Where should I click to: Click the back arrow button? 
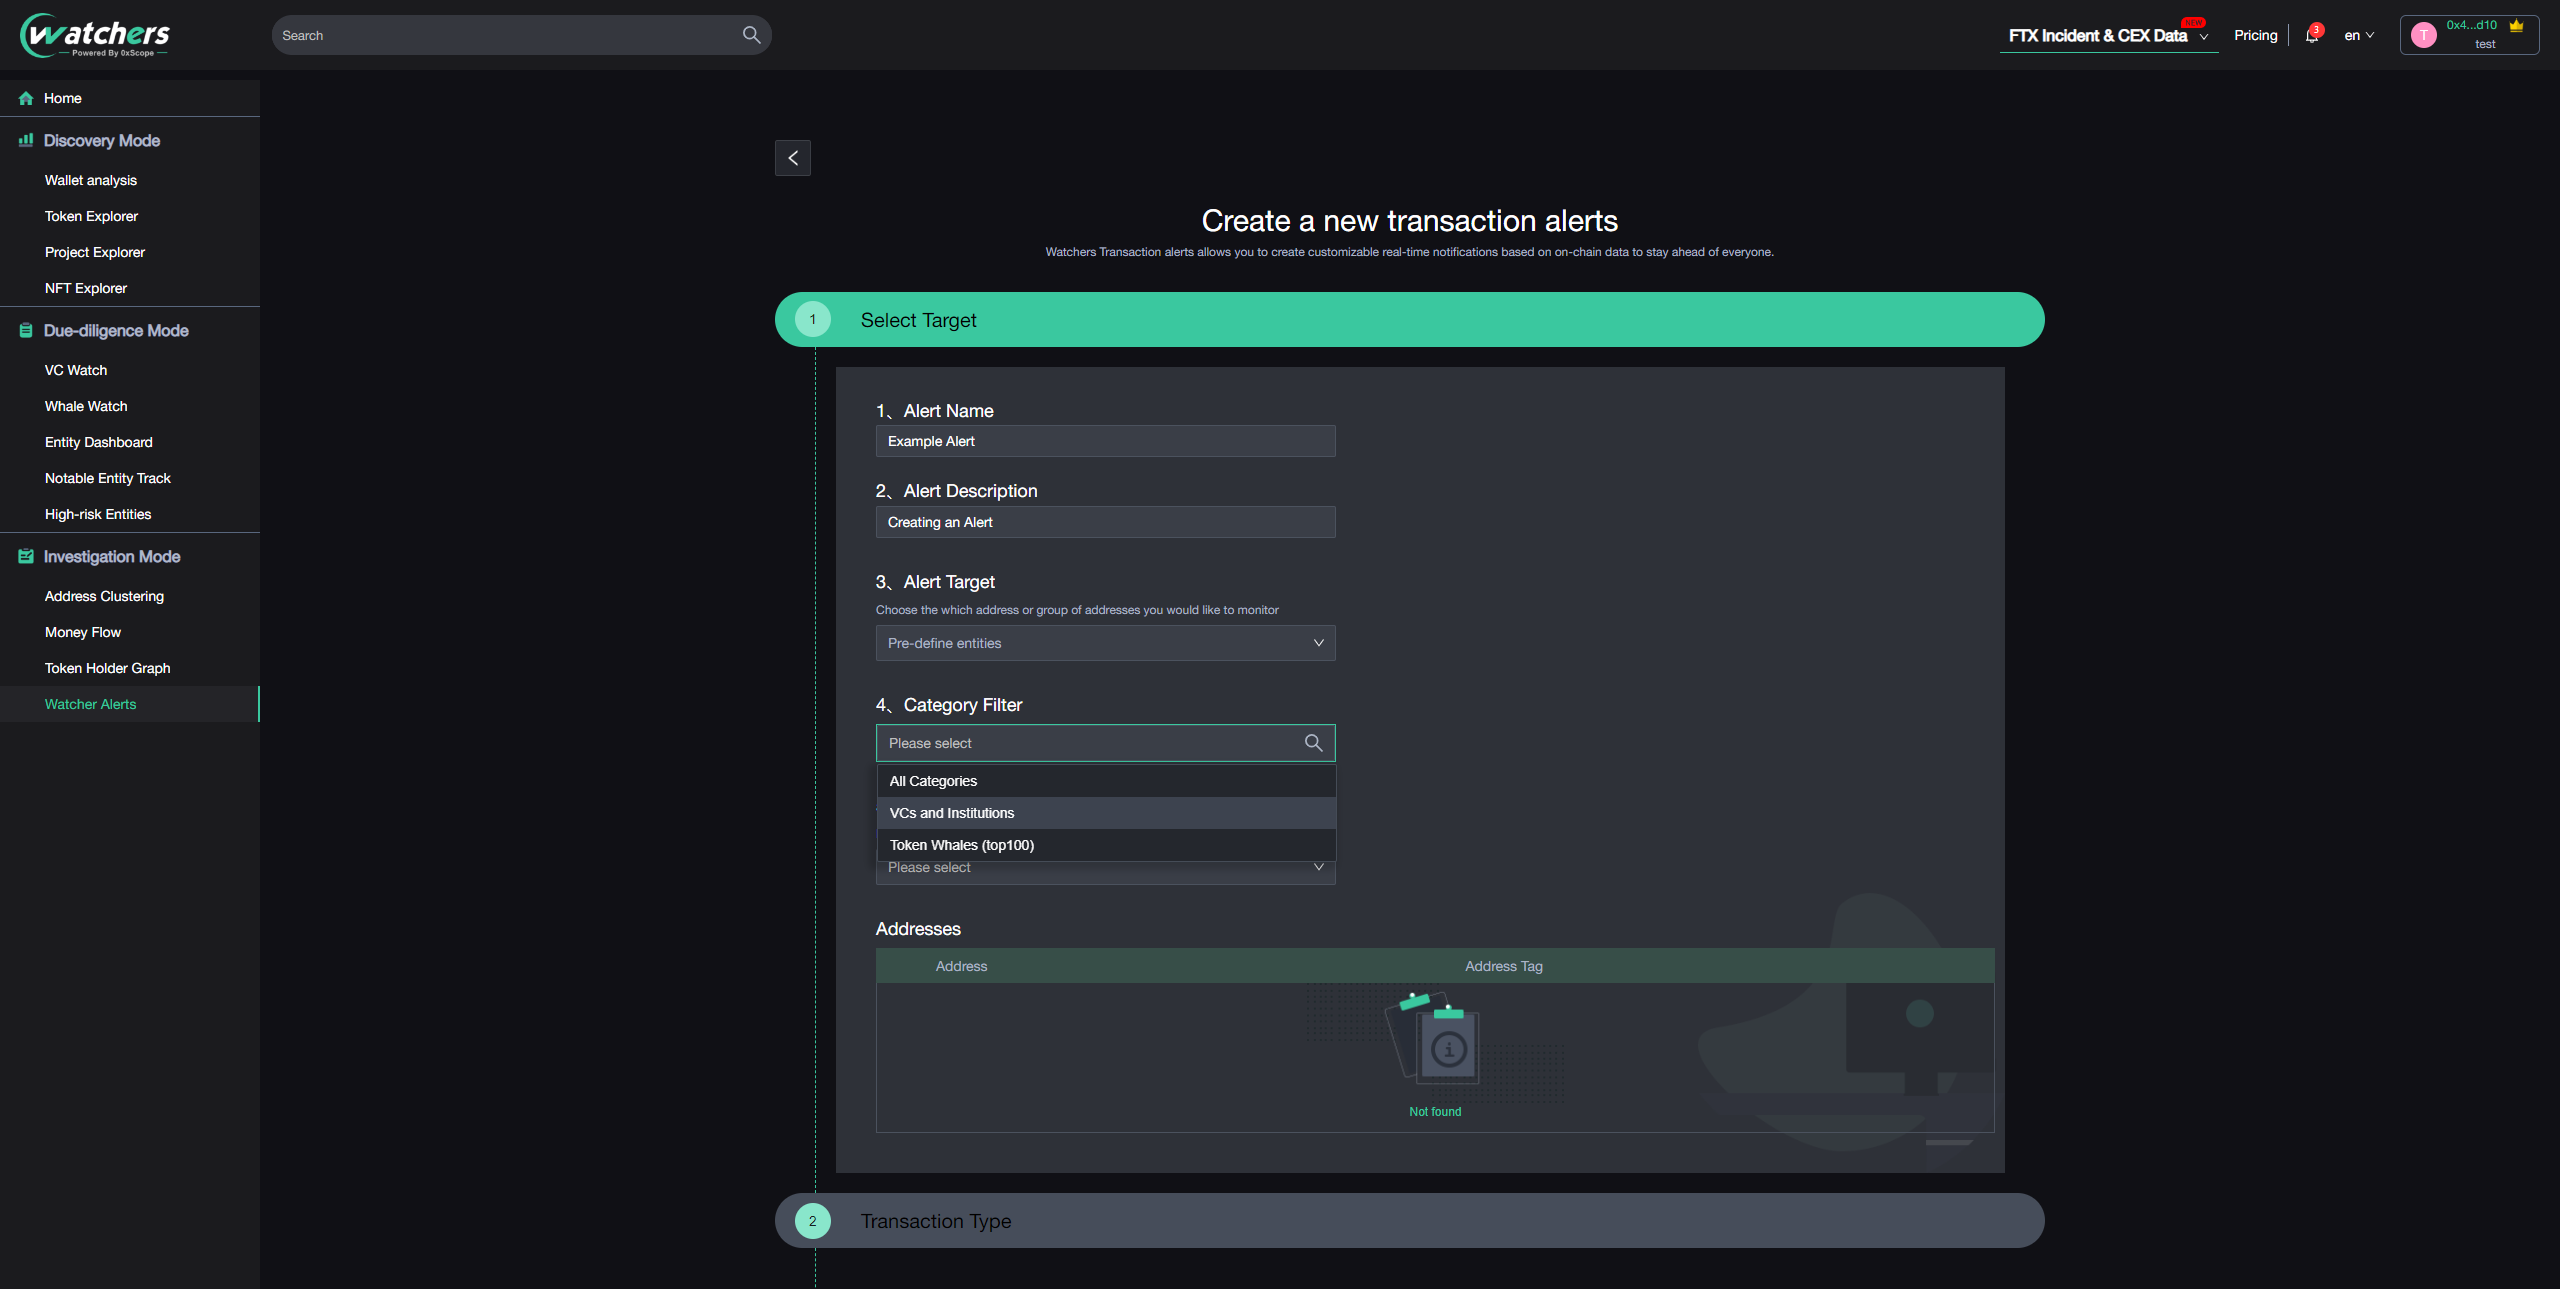(792, 158)
